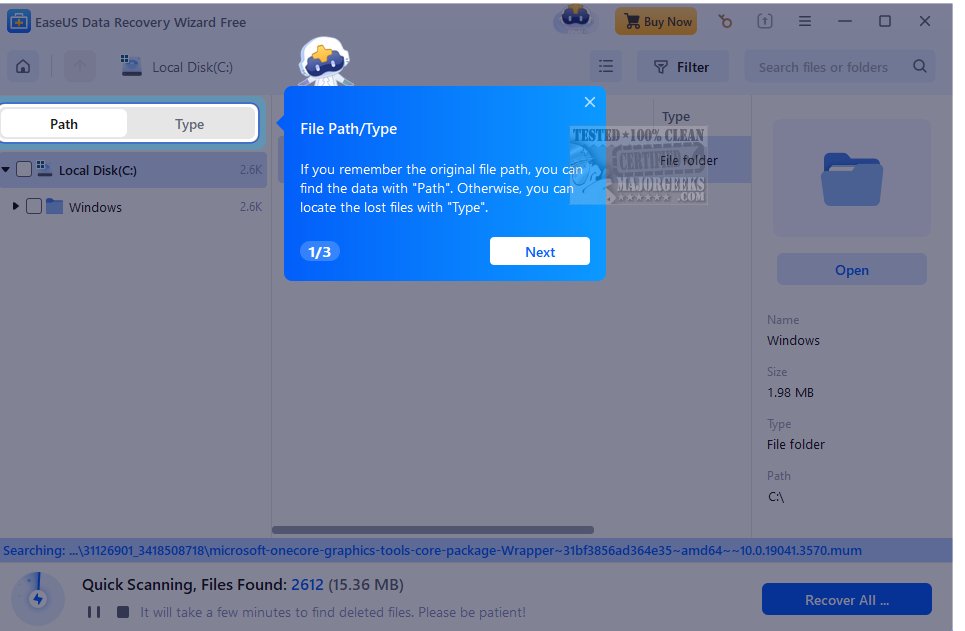Switch to list view icon
Viewport: 965px width, 631px height.
pos(606,66)
